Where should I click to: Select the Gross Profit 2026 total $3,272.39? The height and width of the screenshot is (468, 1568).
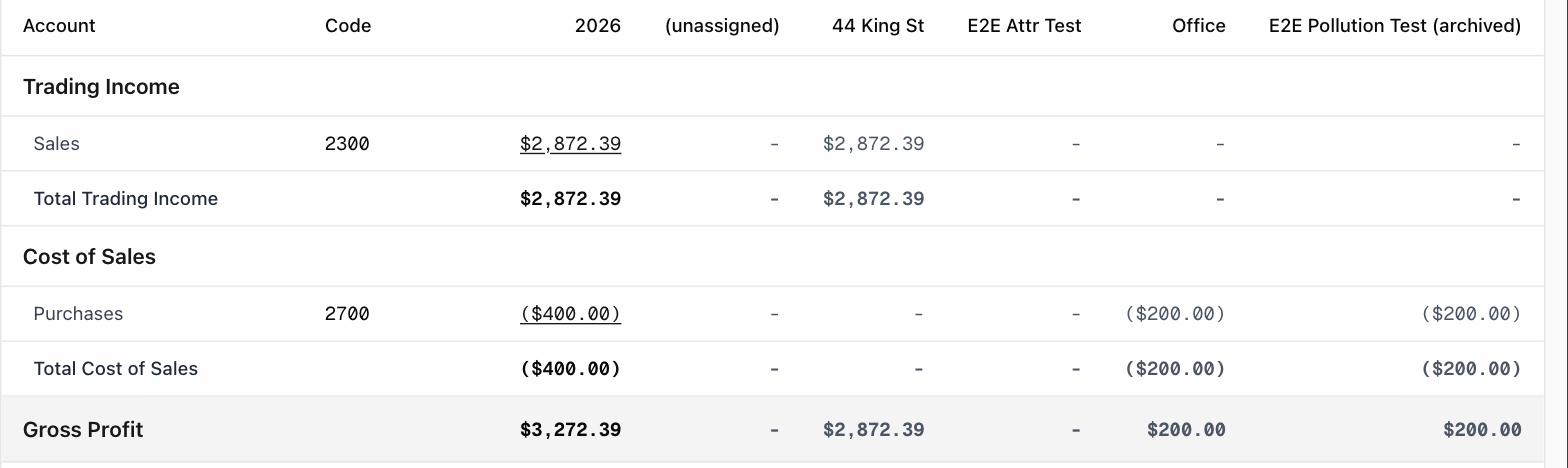[570, 430]
